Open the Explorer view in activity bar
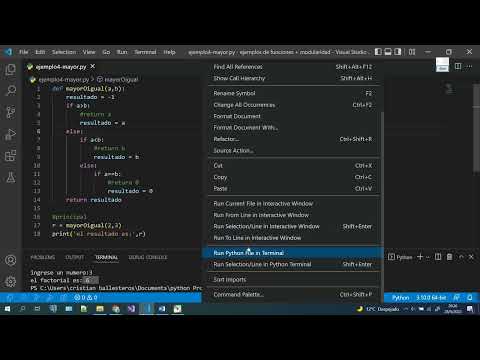Viewport: 480px width, 360px height. [x=11, y=70]
